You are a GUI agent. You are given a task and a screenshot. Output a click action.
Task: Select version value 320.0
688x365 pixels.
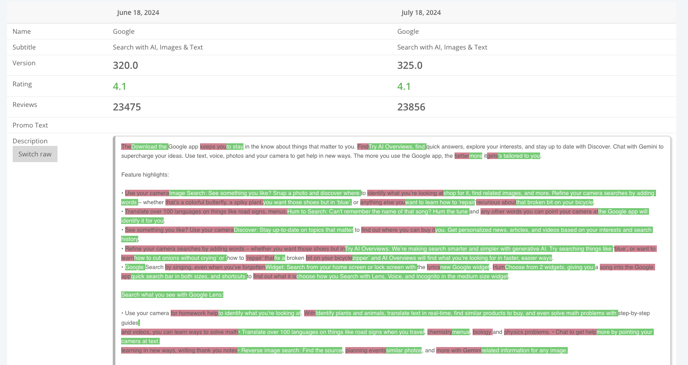[x=125, y=65]
